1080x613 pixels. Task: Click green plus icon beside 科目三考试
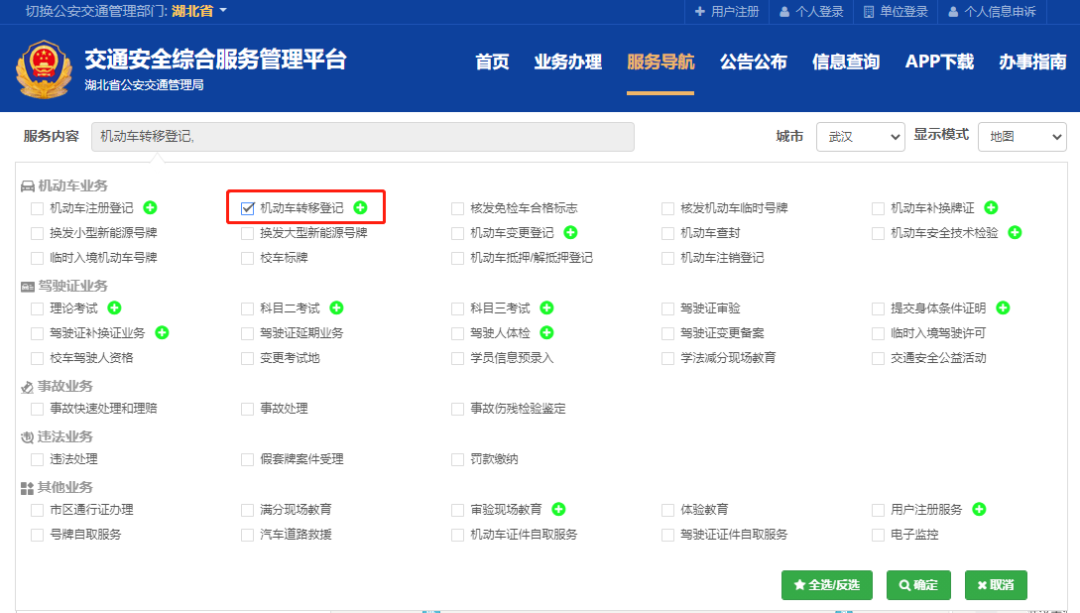(547, 308)
